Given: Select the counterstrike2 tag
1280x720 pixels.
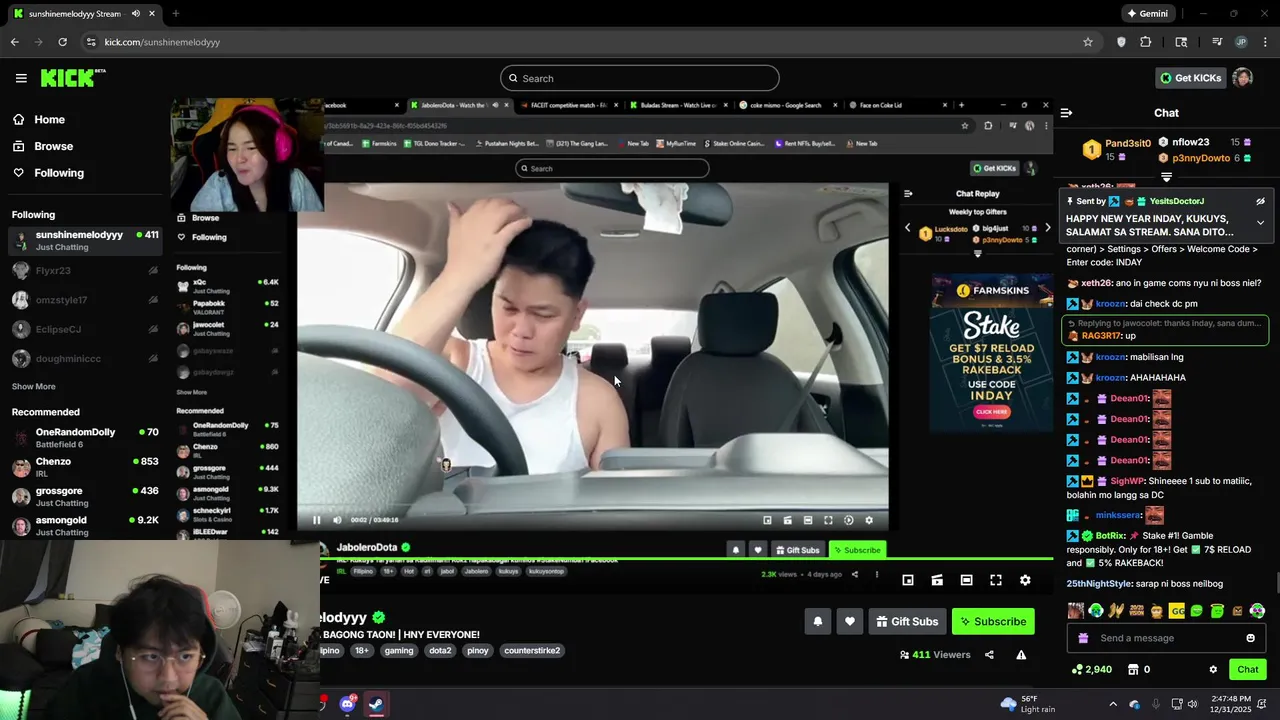Looking at the screenshot, I should point(532,650).
